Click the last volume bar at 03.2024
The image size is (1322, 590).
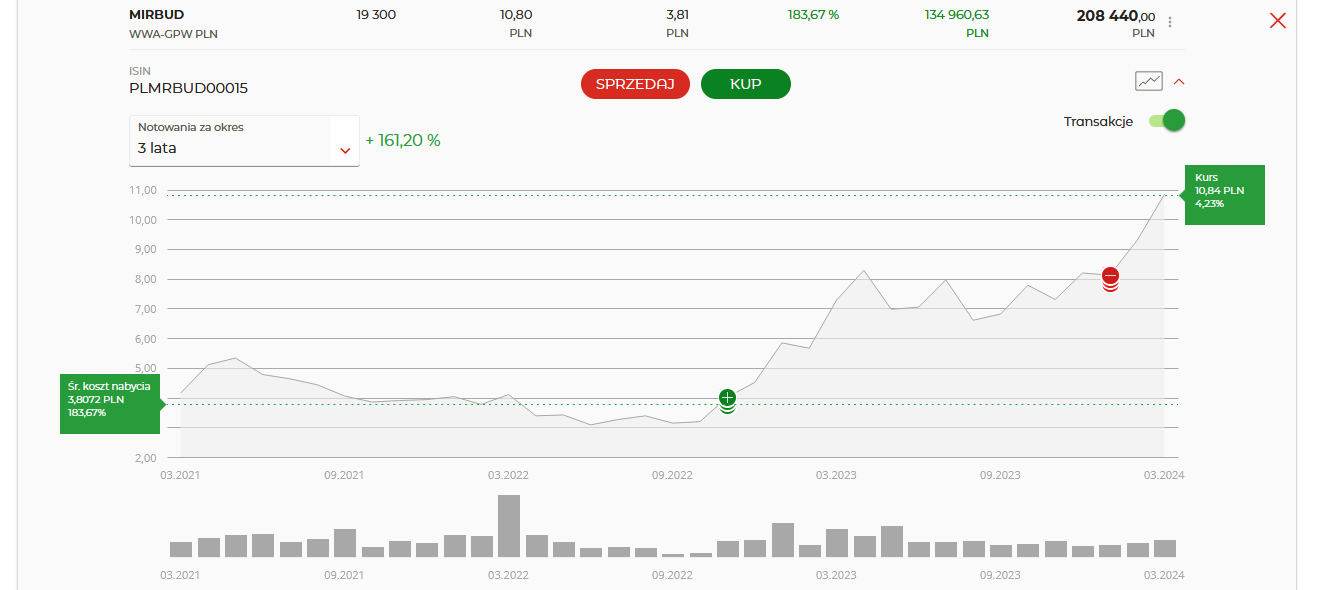[1164, 548]
